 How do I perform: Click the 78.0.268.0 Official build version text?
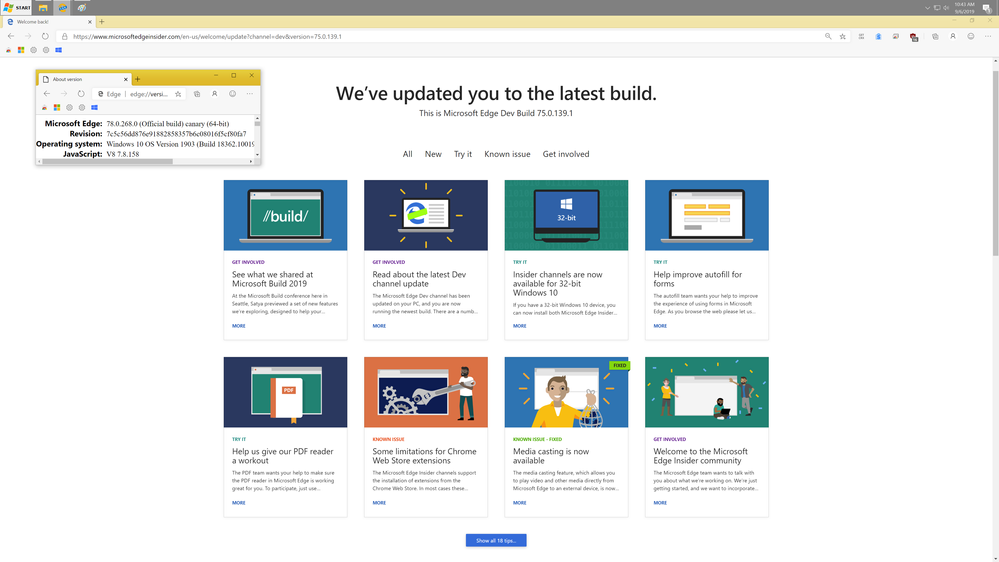coord(168,124)
